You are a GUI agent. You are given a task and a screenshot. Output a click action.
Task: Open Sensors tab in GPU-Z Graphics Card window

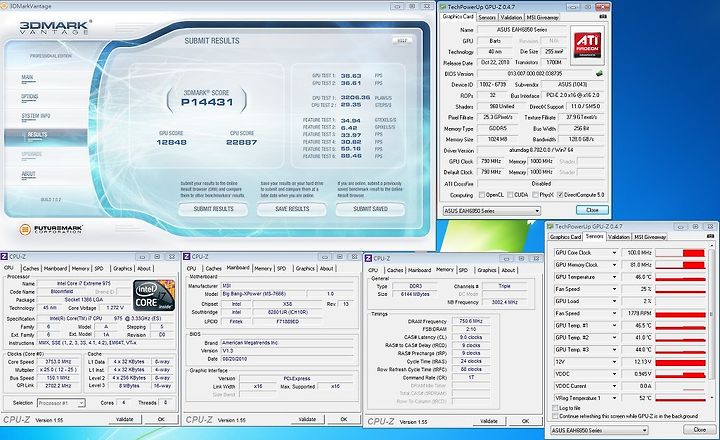487,17
